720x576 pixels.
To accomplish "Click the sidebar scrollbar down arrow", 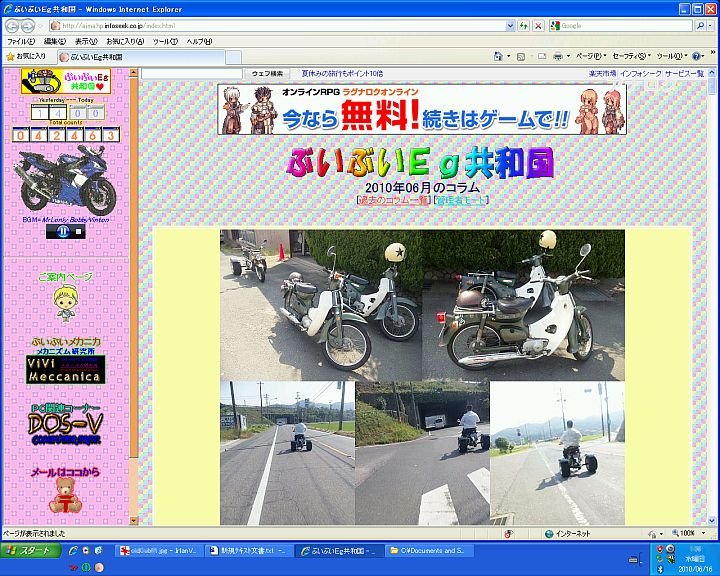I will (134, 521).
